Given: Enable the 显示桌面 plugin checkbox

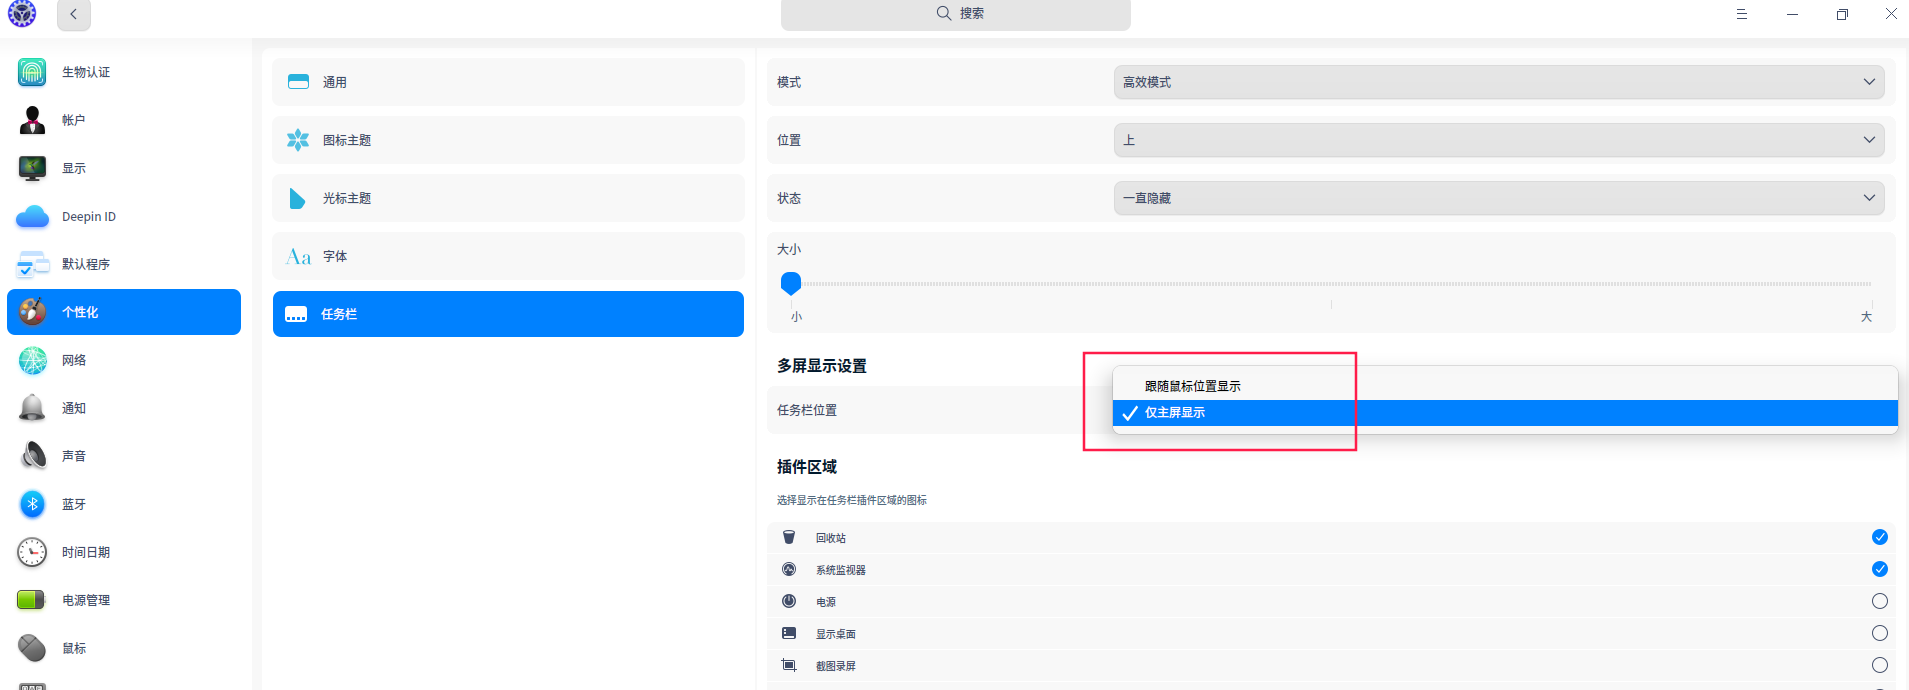Looking at the screenshot, I should [1880, 633].
